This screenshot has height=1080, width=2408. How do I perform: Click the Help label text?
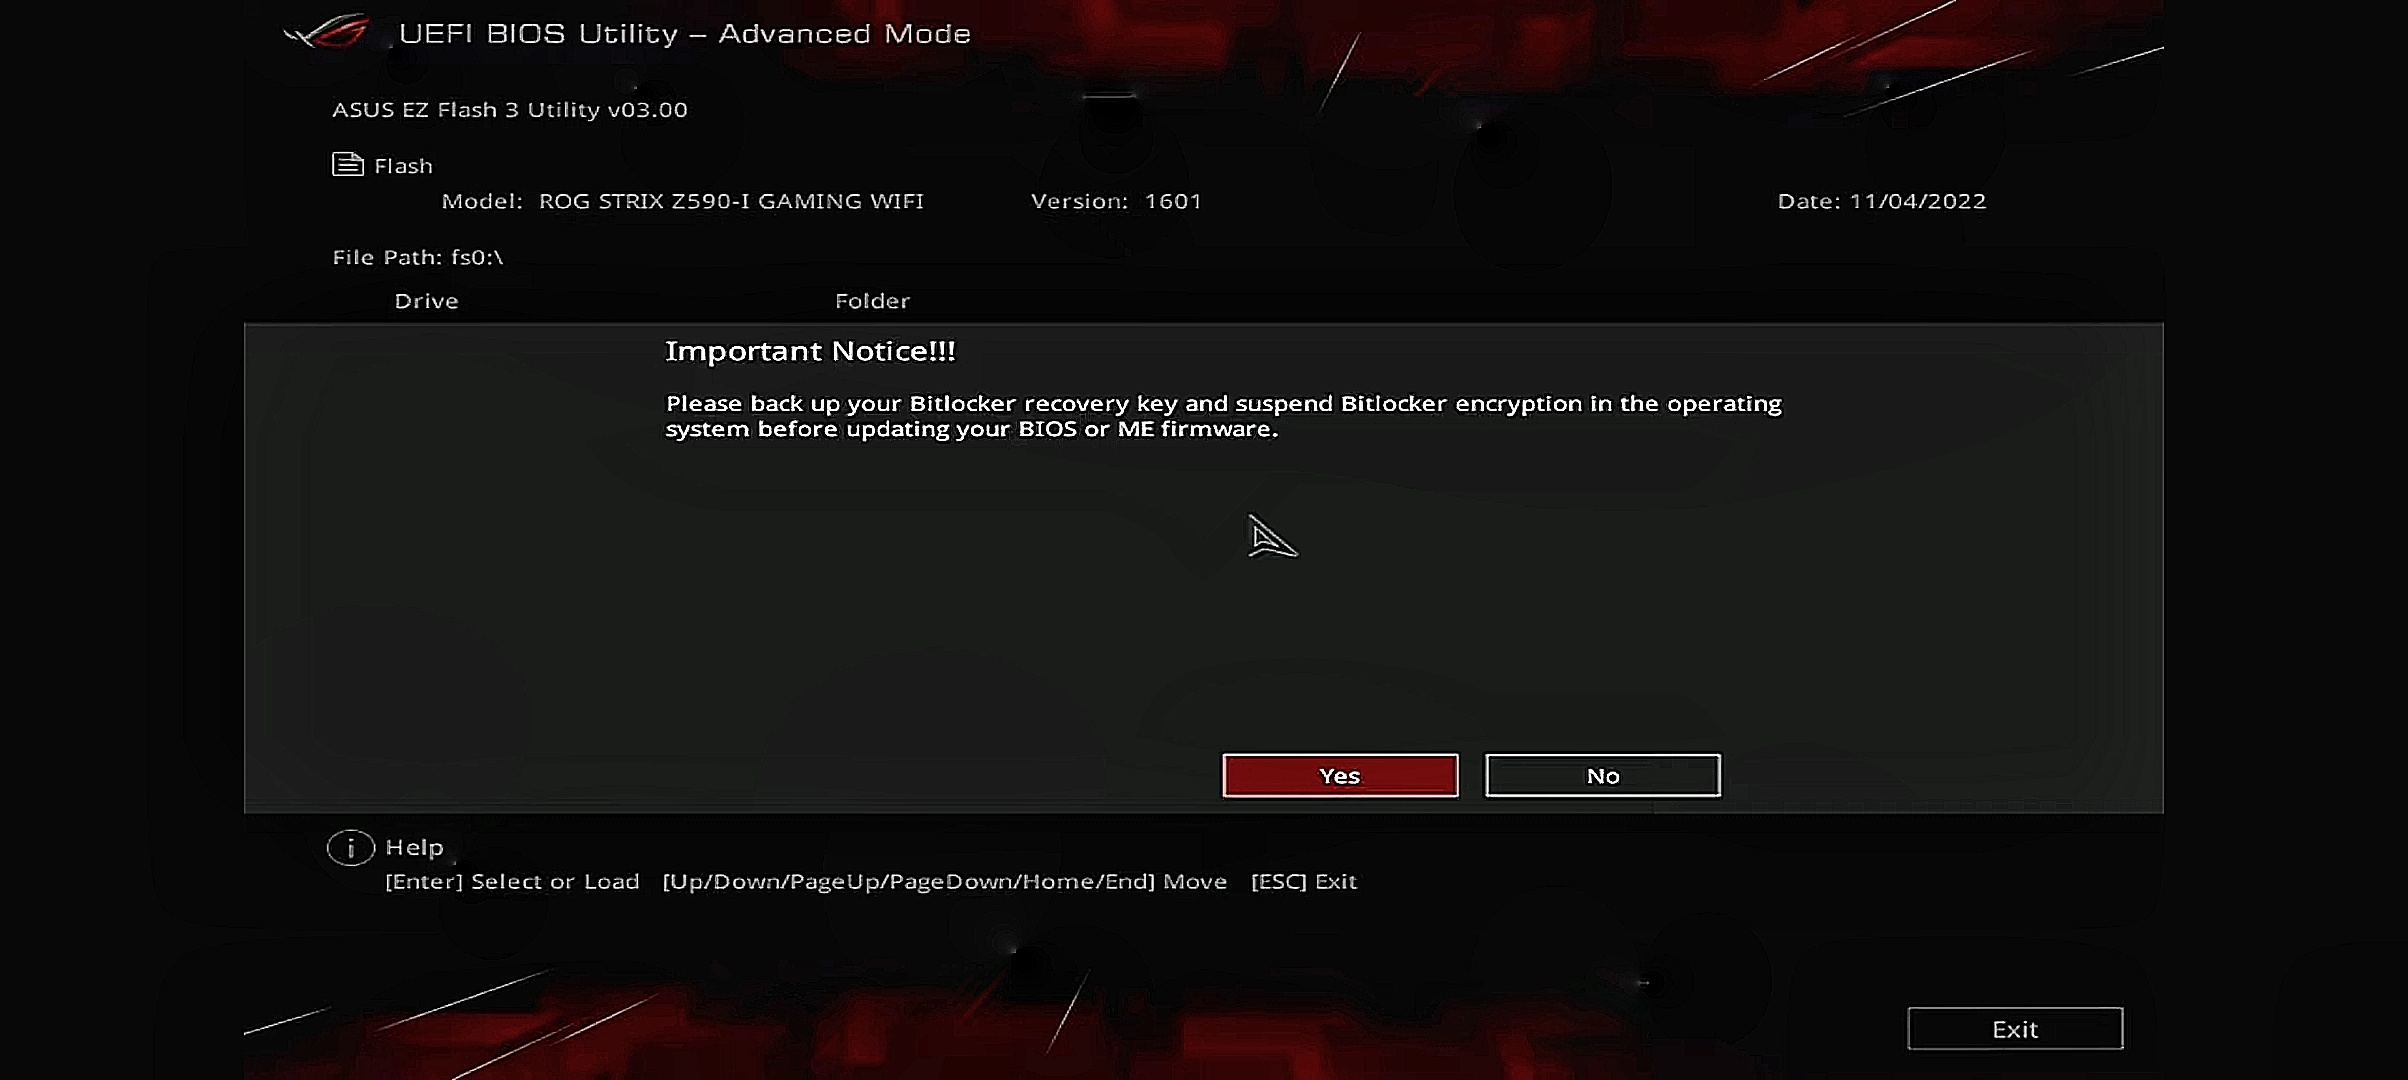415,848
